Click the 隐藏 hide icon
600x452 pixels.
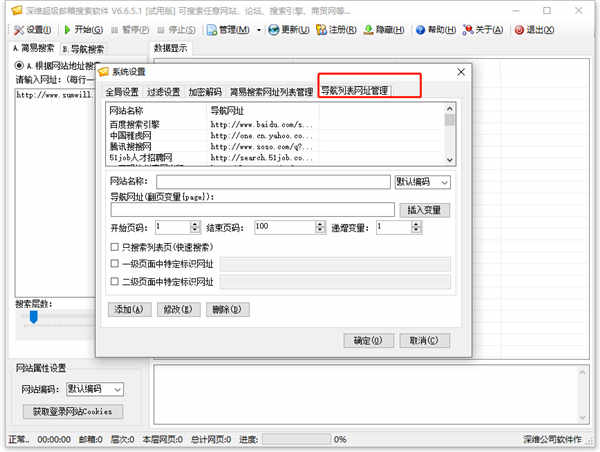(x=384, y=30)
